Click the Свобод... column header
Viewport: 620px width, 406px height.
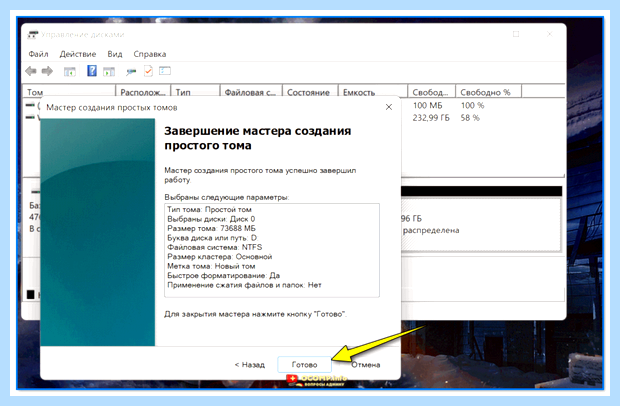[x=432, y=92]
